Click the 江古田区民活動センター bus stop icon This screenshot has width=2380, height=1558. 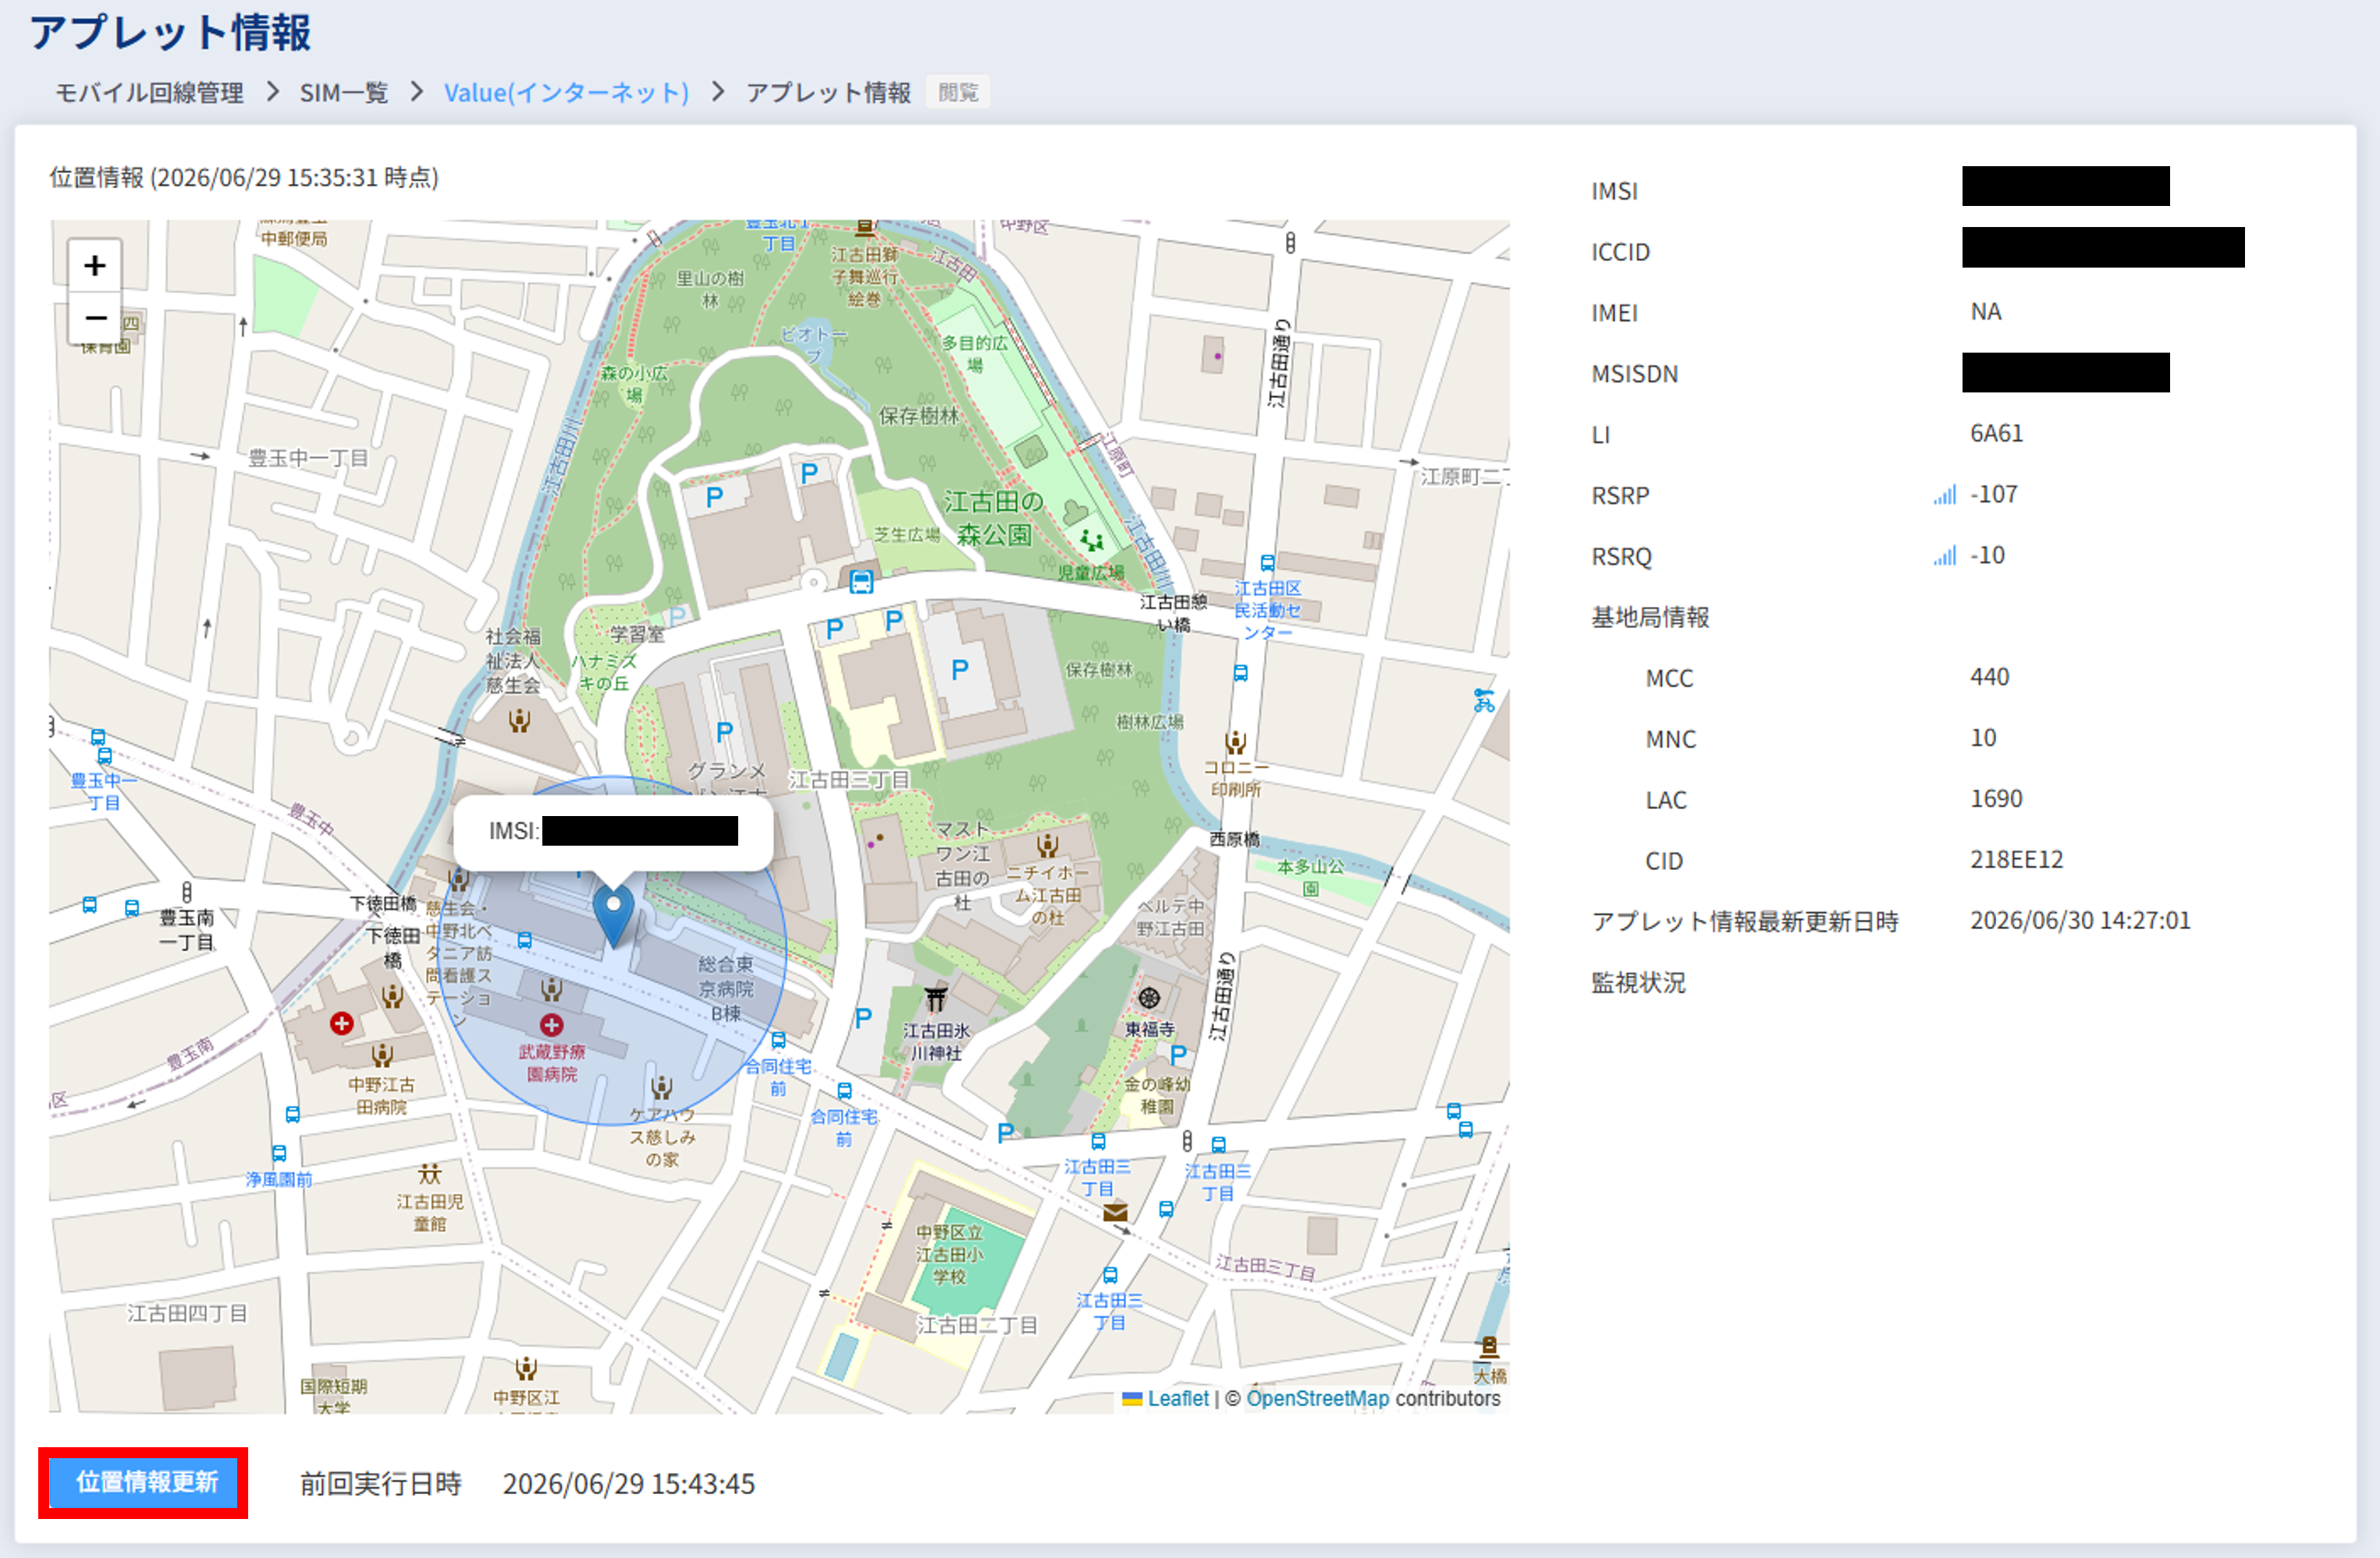click(1267, 563)
